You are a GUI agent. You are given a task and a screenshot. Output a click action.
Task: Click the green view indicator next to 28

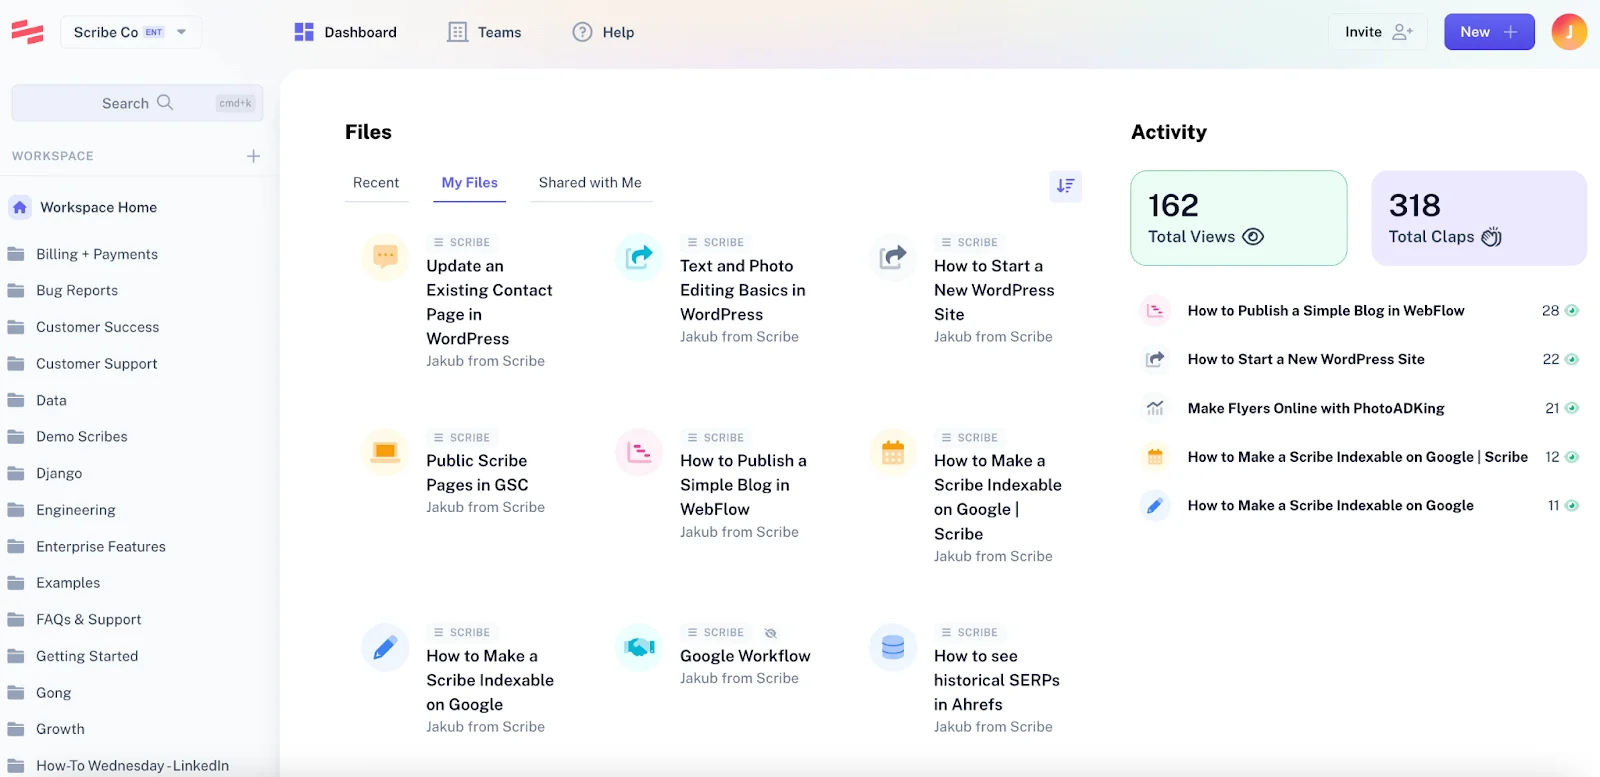click(1572, 311)
